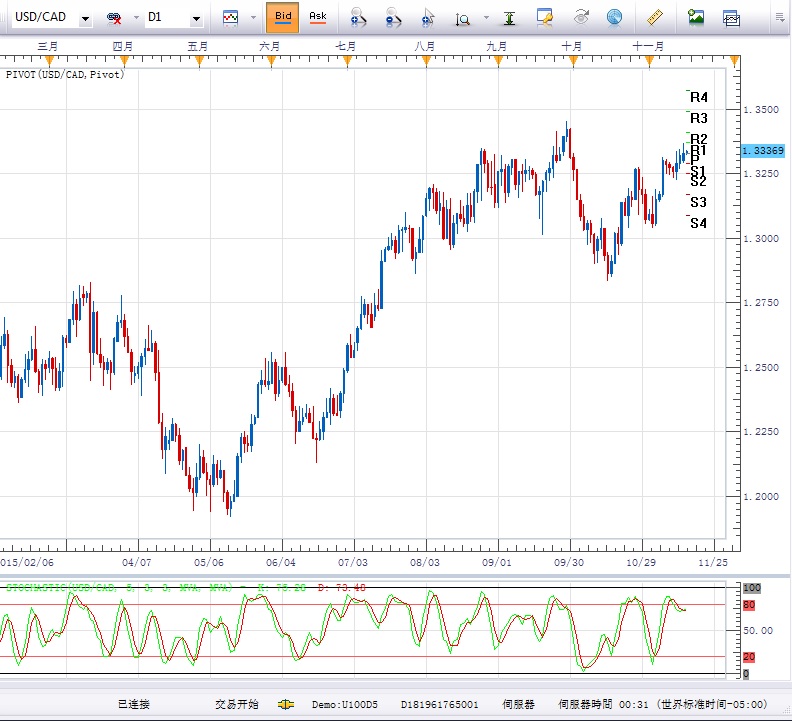Select the ruler measurement tool

655,17
